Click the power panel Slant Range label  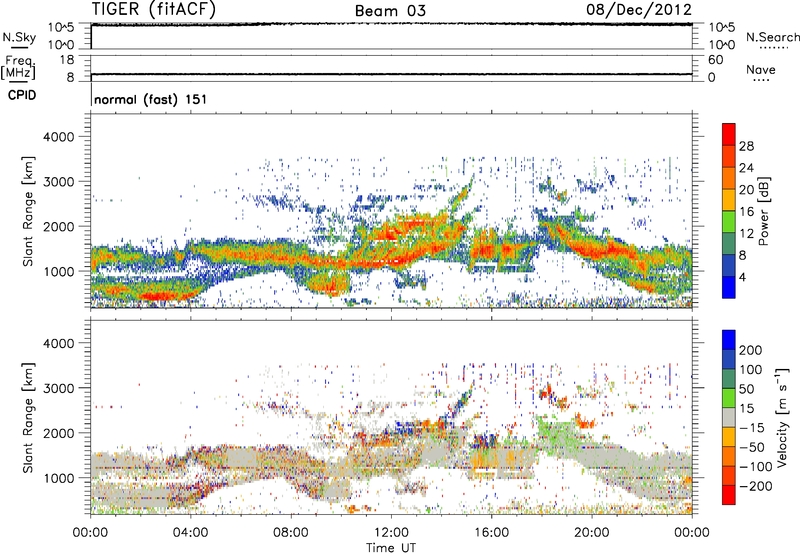coord(28,211)
